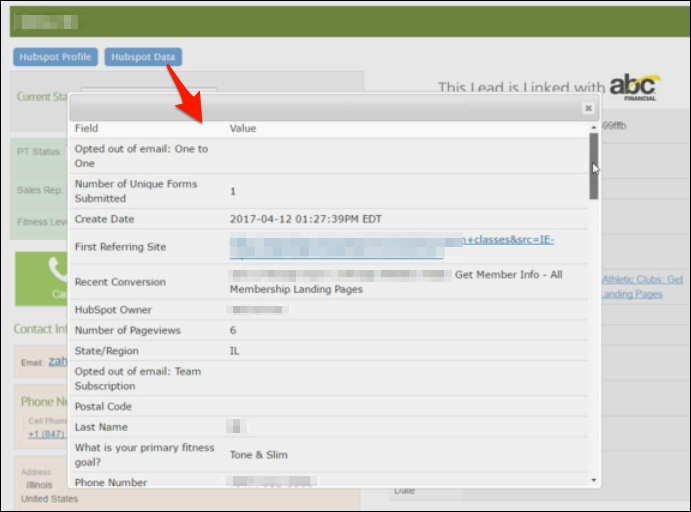The image size is (691, 512).
Task: Click the Hubspot Data button
Action: click(x=143, y=57)
